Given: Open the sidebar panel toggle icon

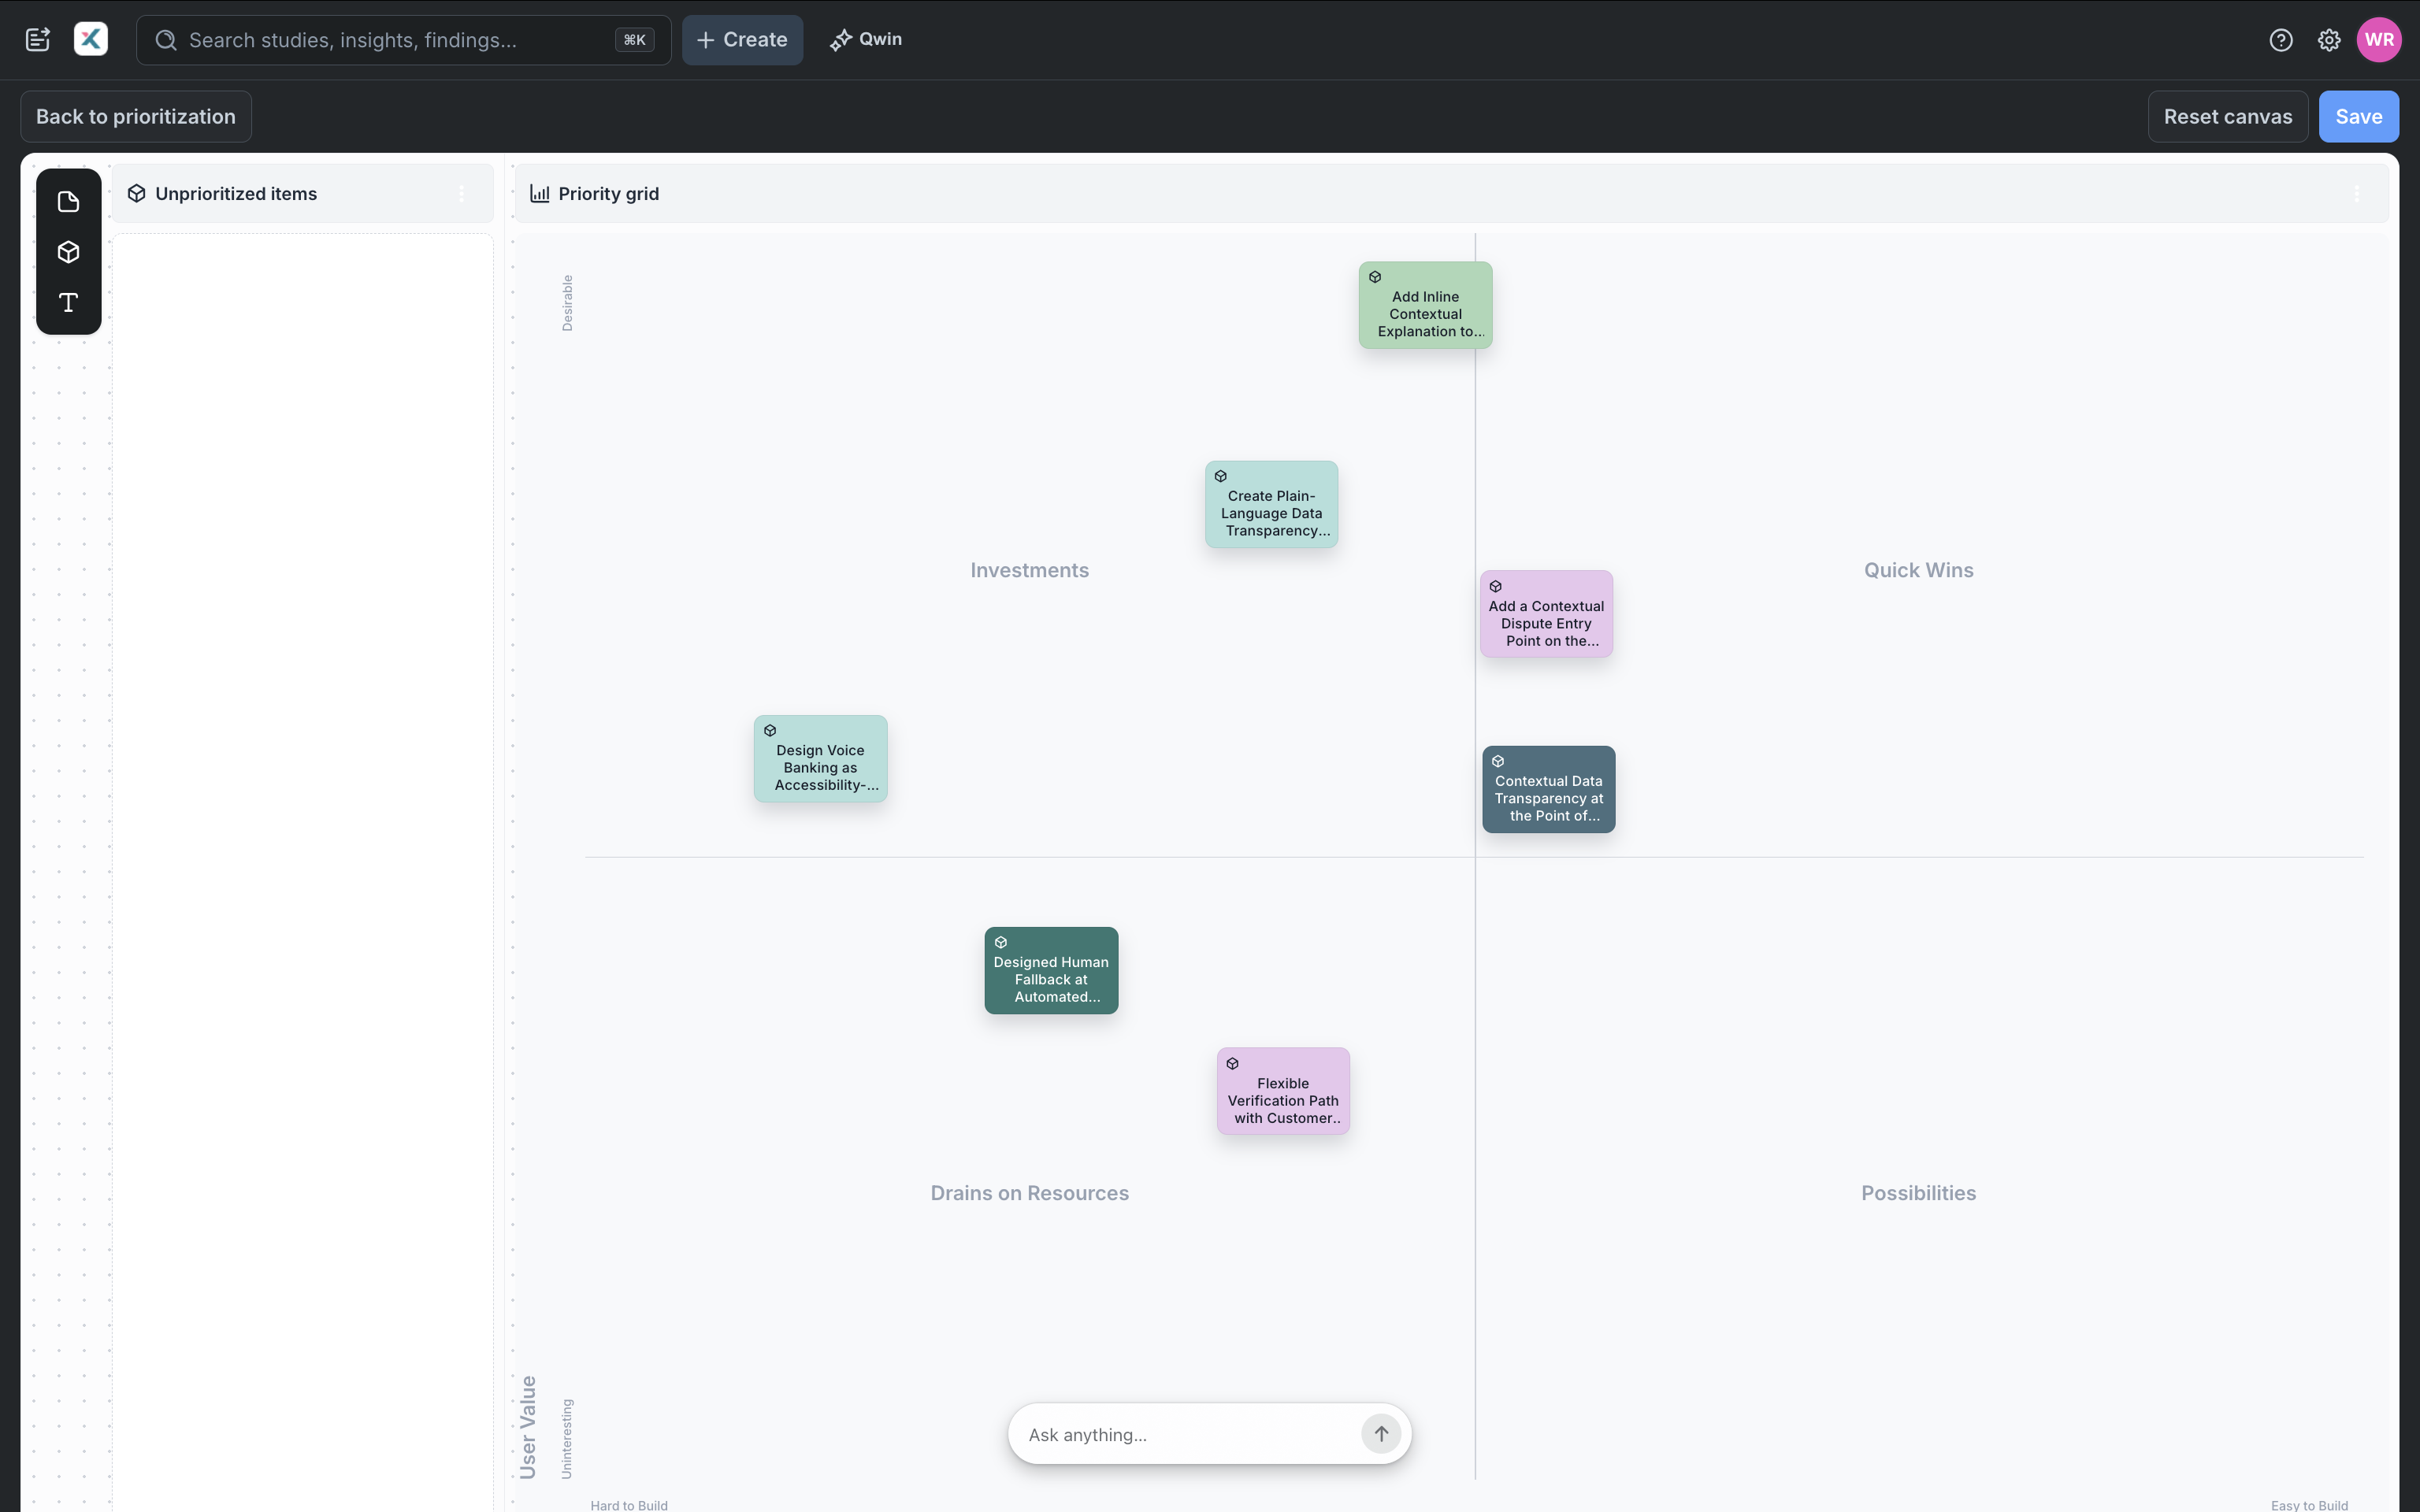Looking at the screenshot, I should pos(38,40).
